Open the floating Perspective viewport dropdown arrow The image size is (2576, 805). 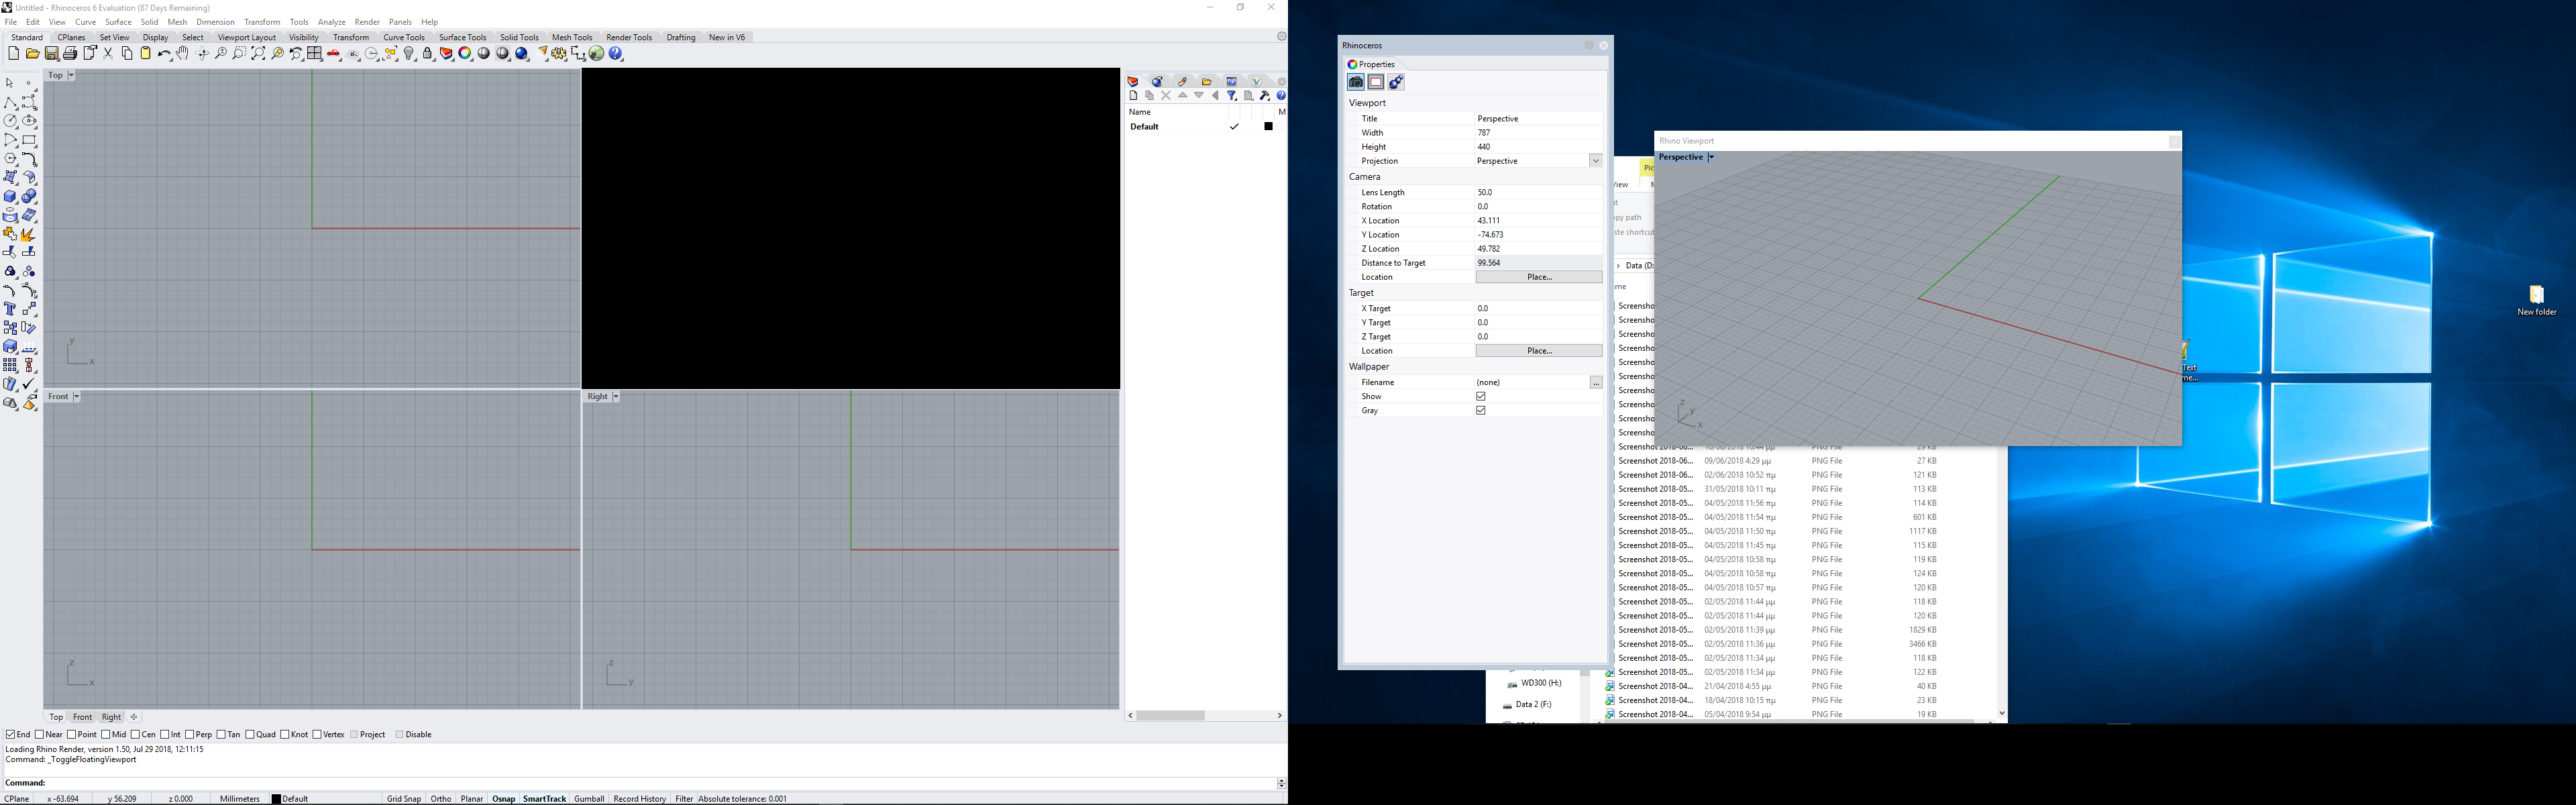pyautogui.click(x=1711, y=158)
